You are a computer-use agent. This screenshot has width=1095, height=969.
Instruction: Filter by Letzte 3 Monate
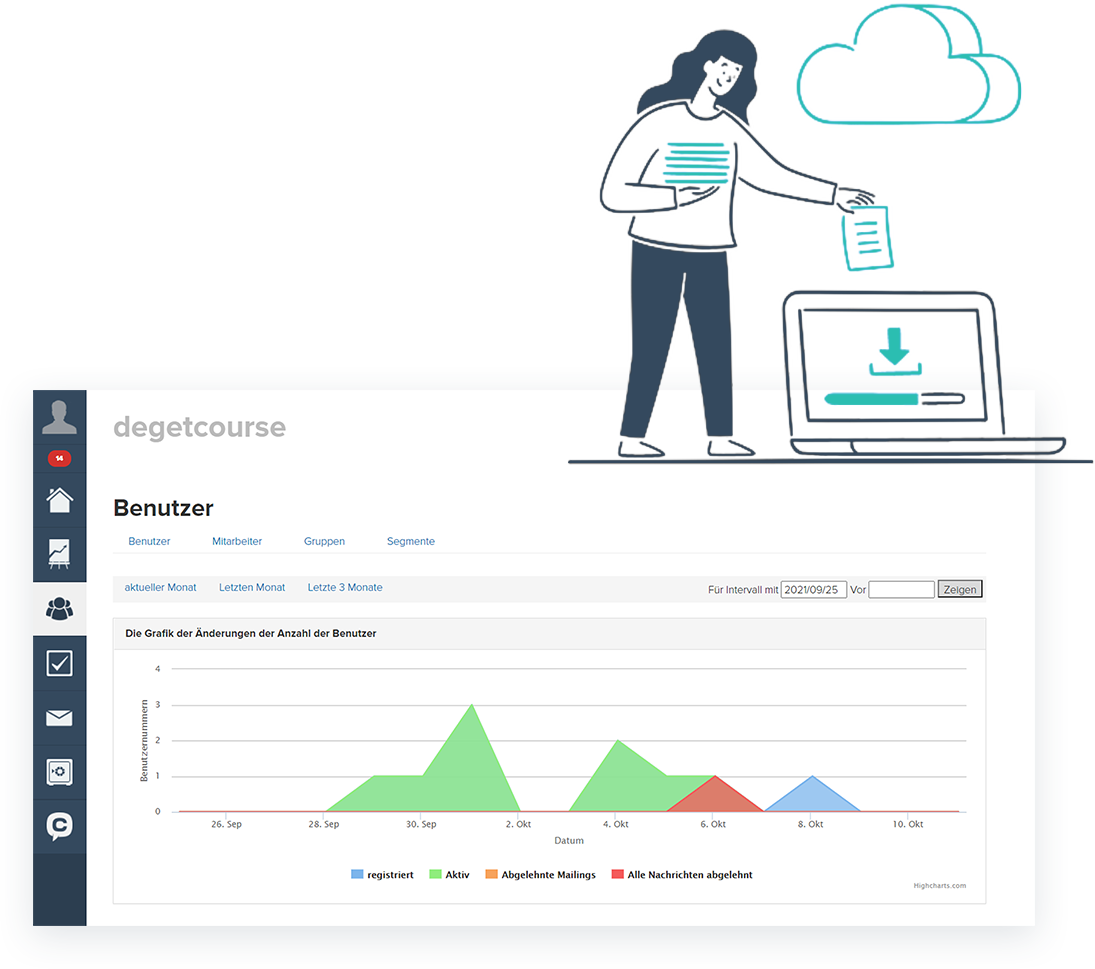coord(345,587)
